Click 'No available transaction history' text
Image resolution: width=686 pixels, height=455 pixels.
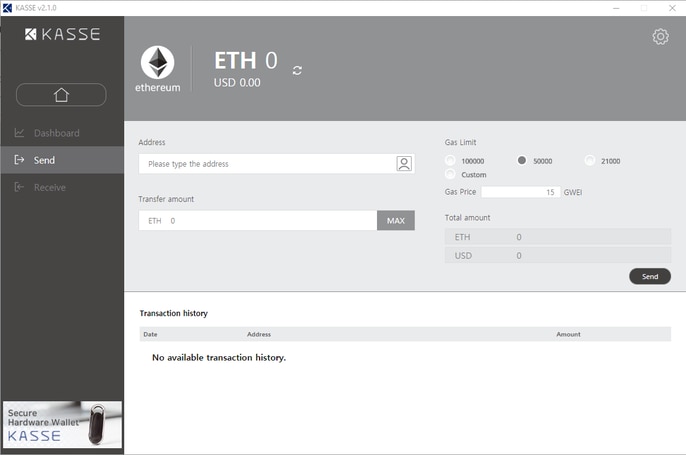click(x=219, y=357)
